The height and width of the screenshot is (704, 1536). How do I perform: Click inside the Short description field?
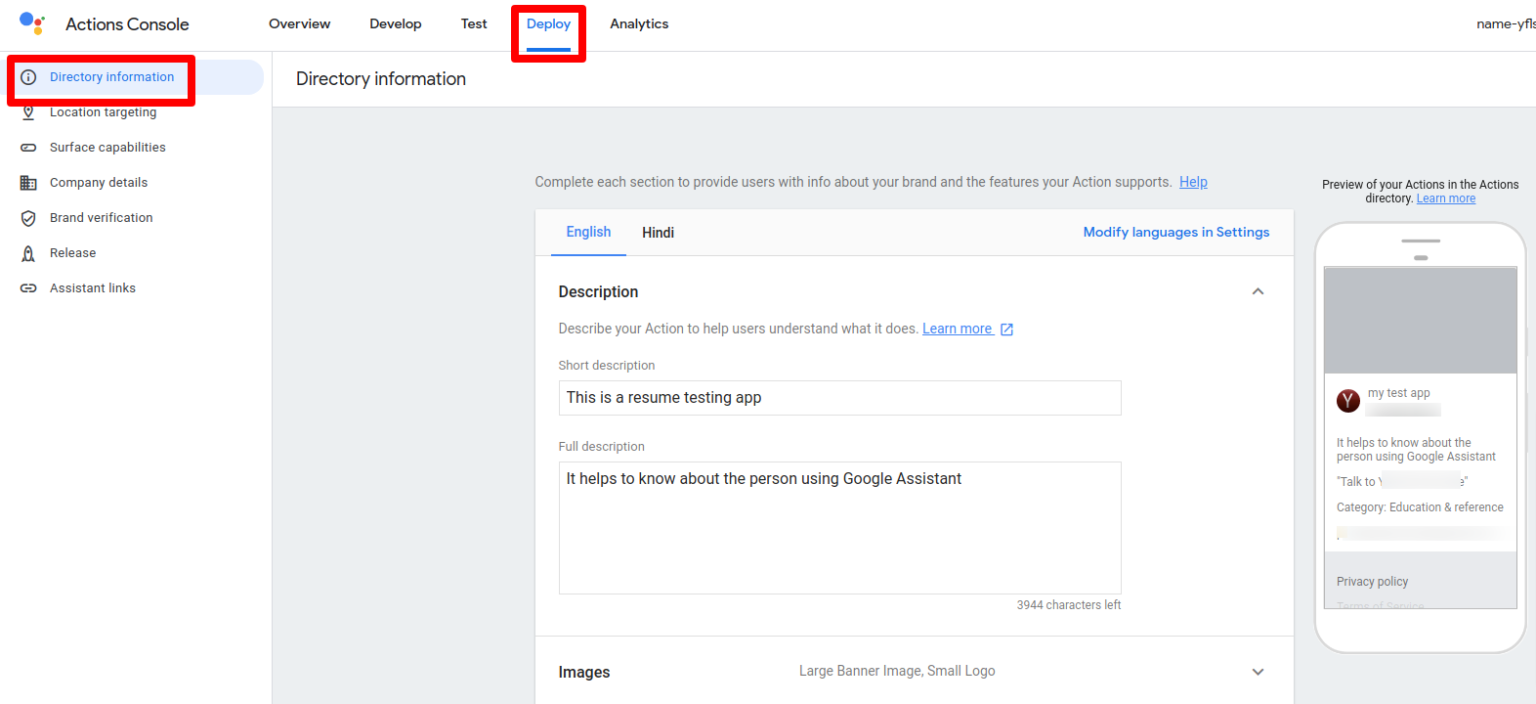click(x=839, y=397)
